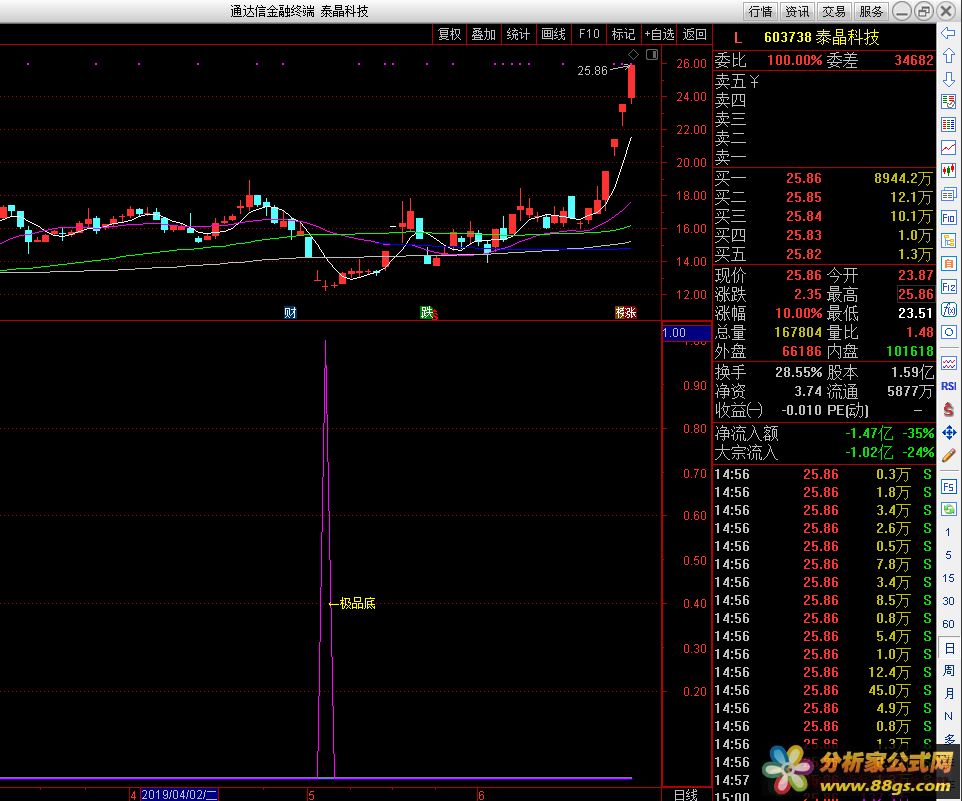962x801 pixels.
Task: Click the small panel icon atop the chart
Action: click(x=652, y=55)
